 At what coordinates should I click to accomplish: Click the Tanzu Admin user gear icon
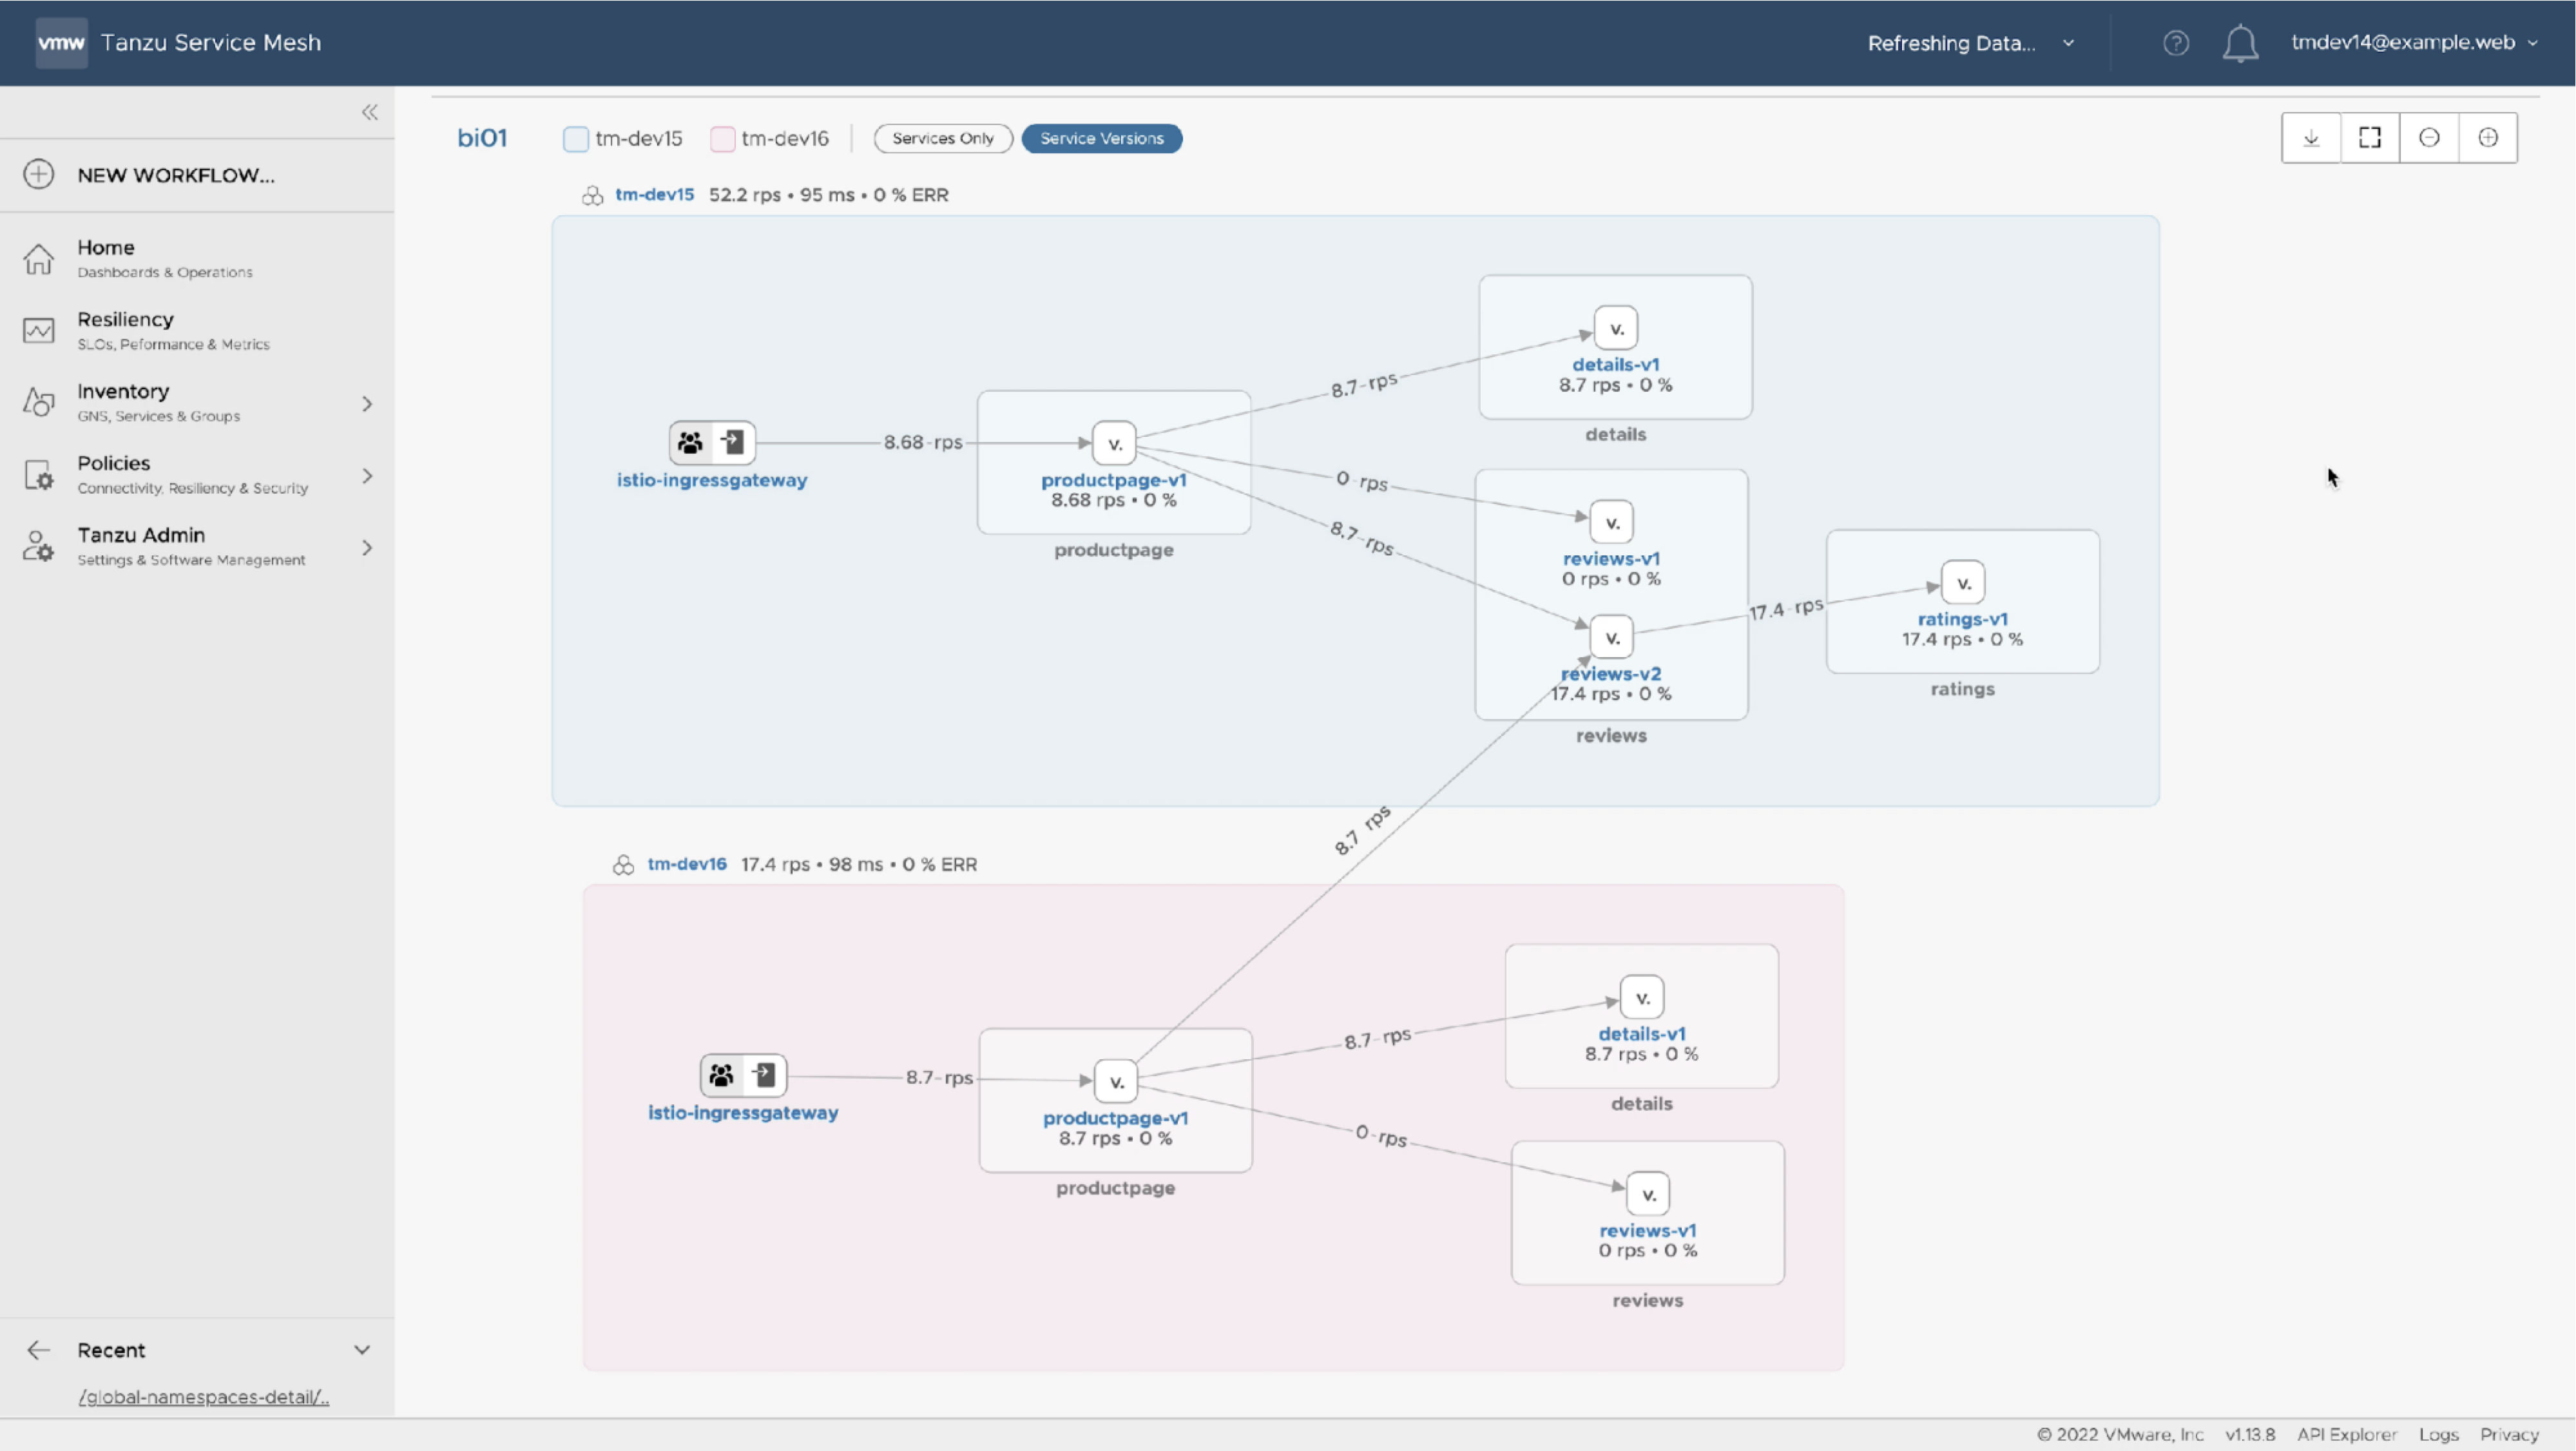(38, 546)
